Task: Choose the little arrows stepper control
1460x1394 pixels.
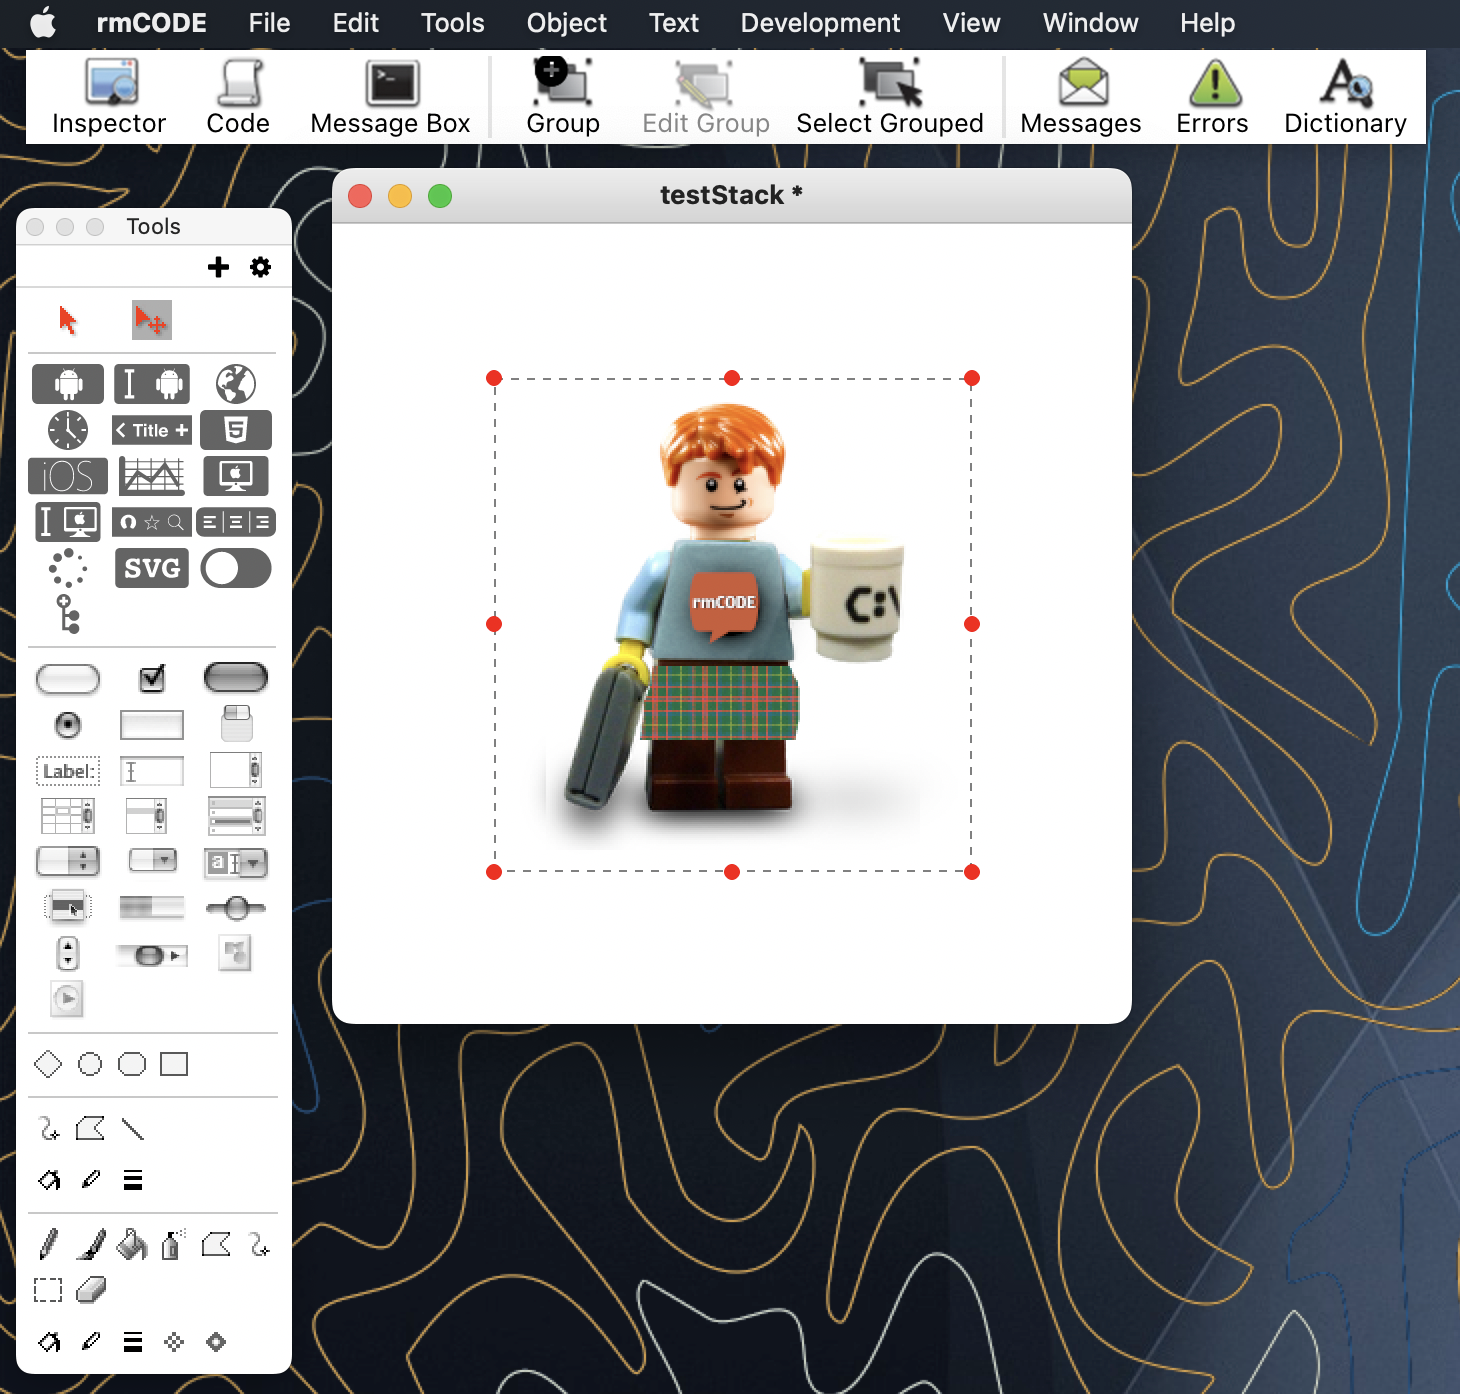Action: (68, 953)
